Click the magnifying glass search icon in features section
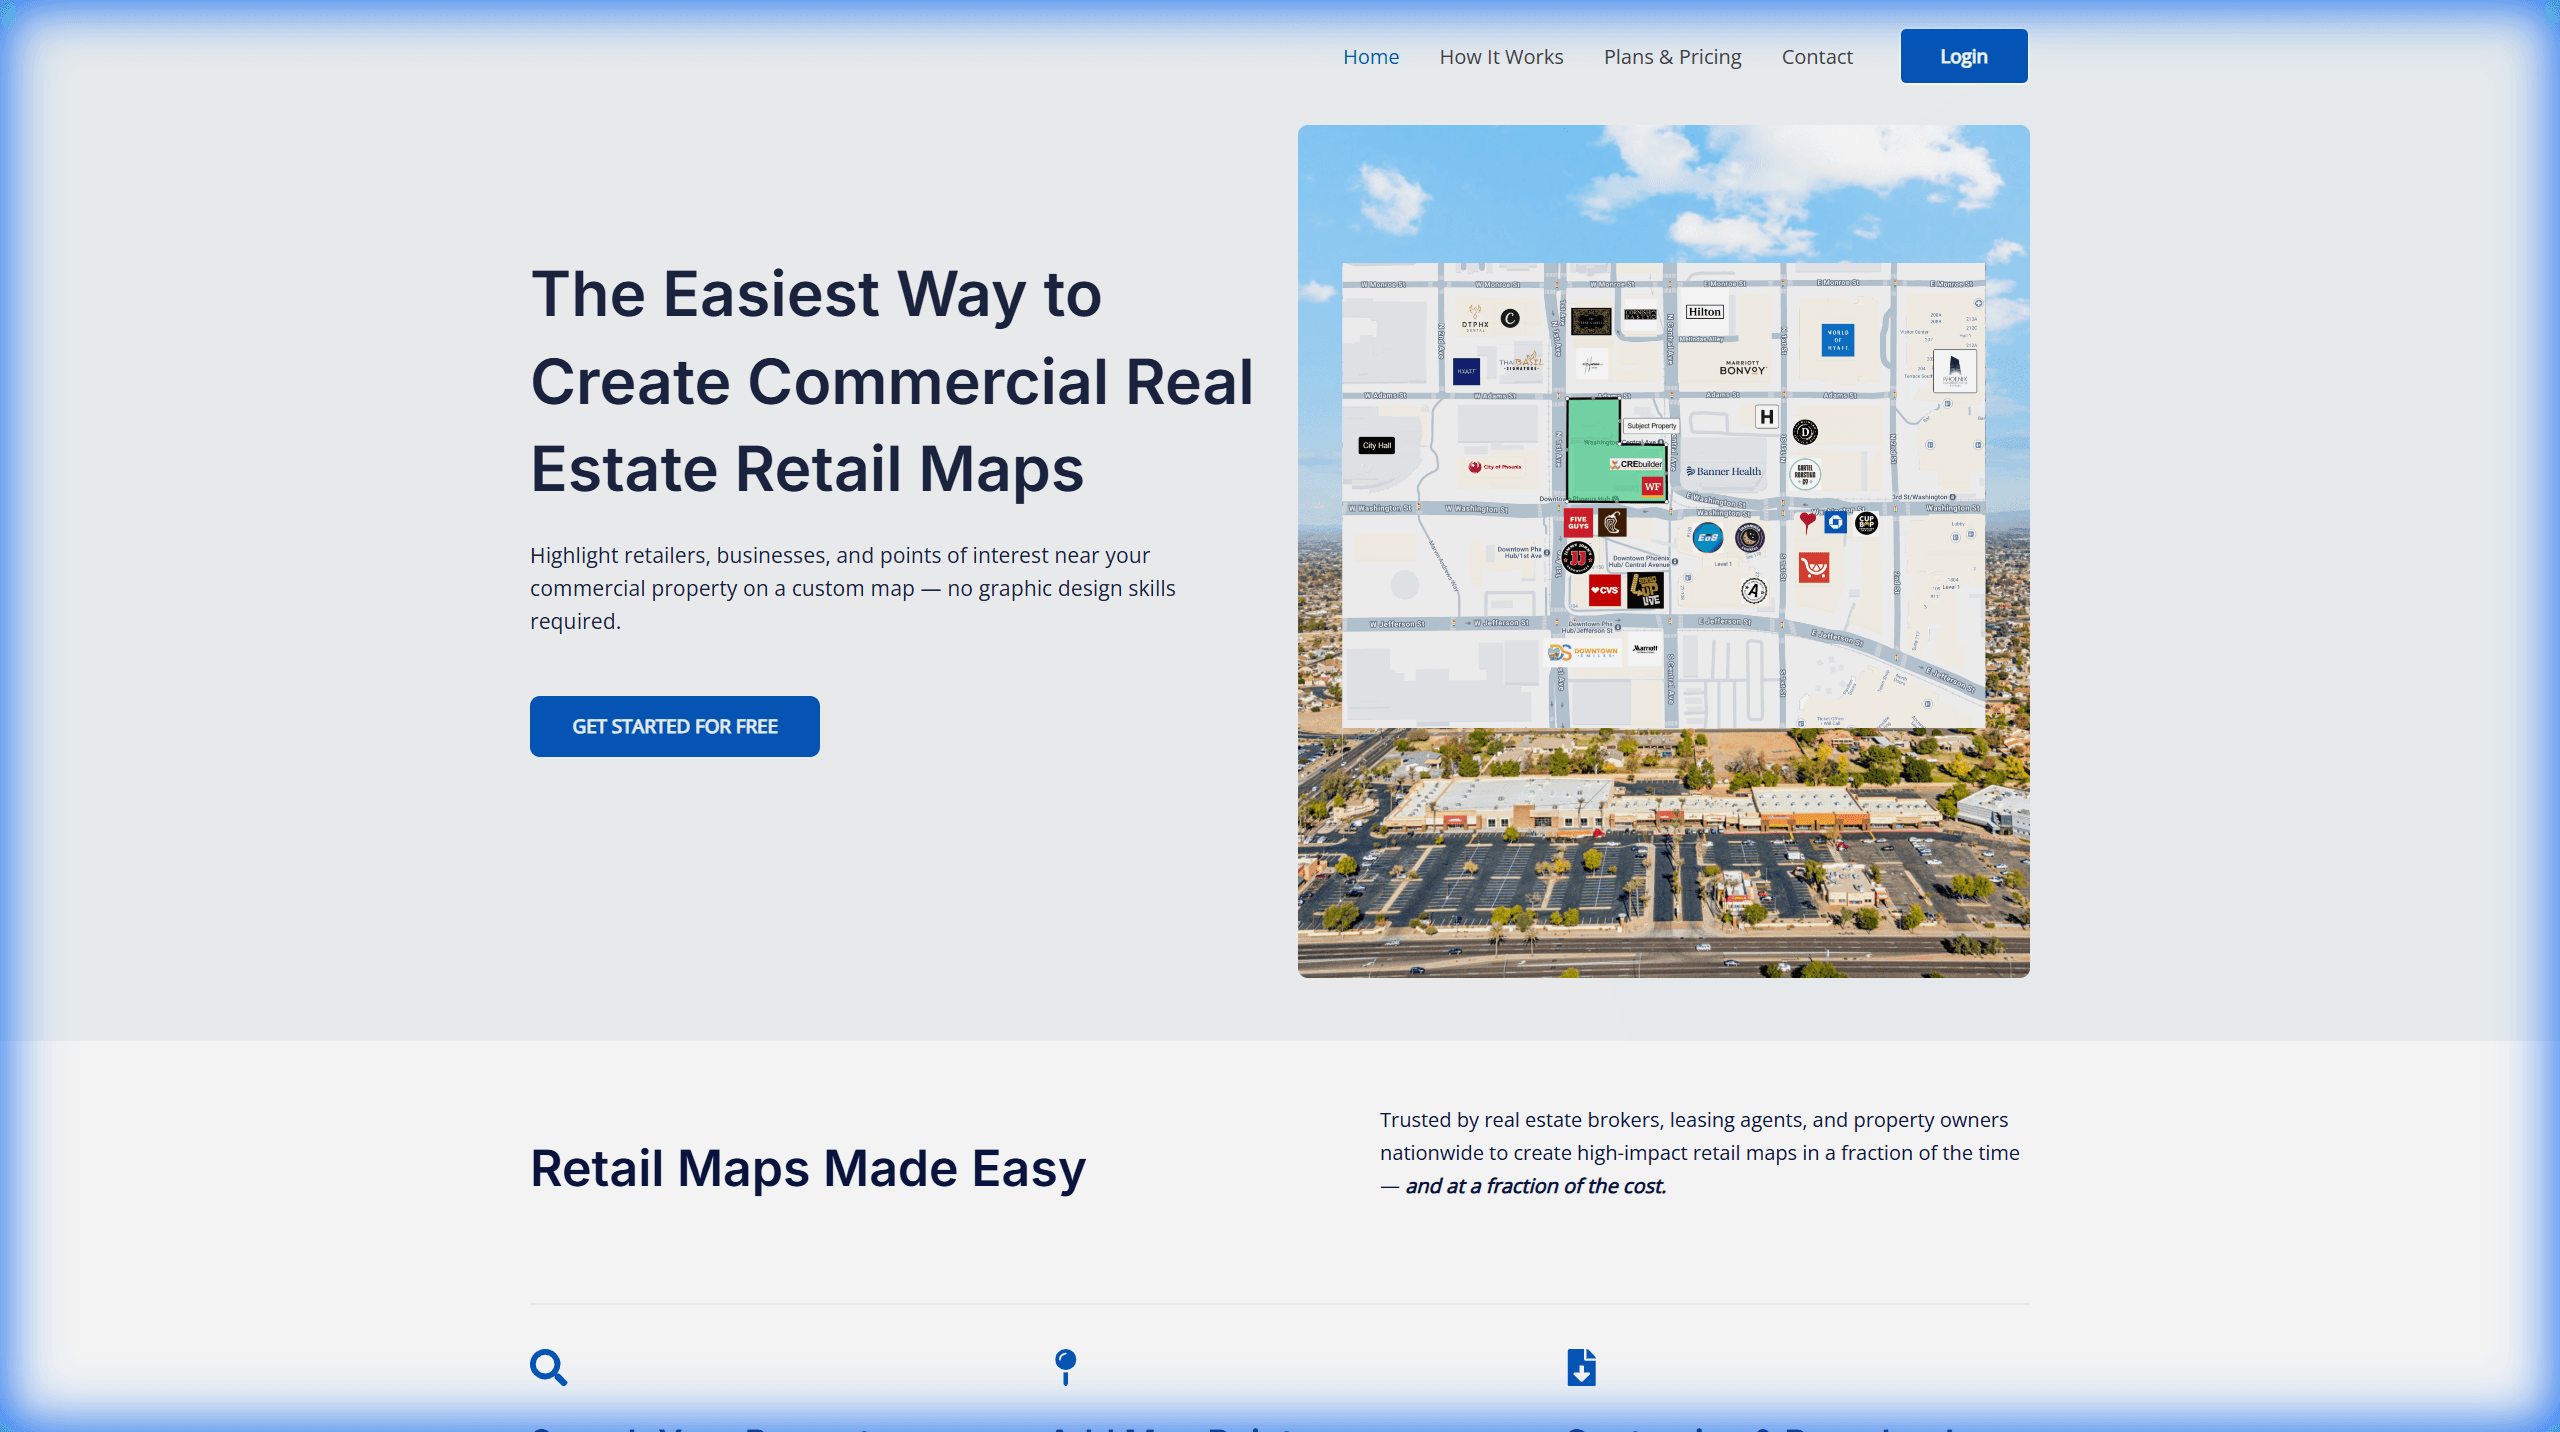 coord(549,1367)
